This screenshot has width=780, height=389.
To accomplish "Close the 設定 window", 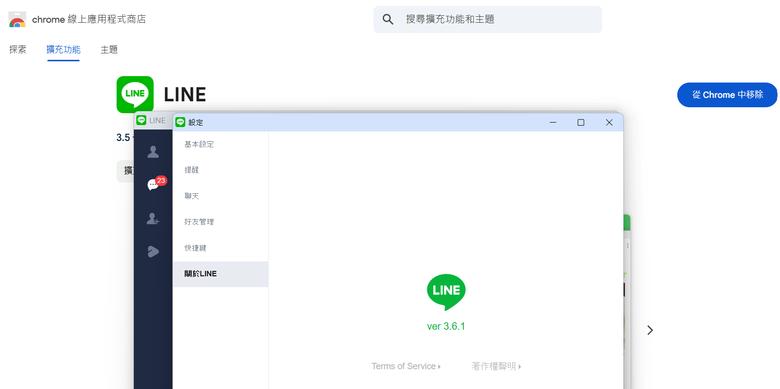I will [x=609, y=122].
